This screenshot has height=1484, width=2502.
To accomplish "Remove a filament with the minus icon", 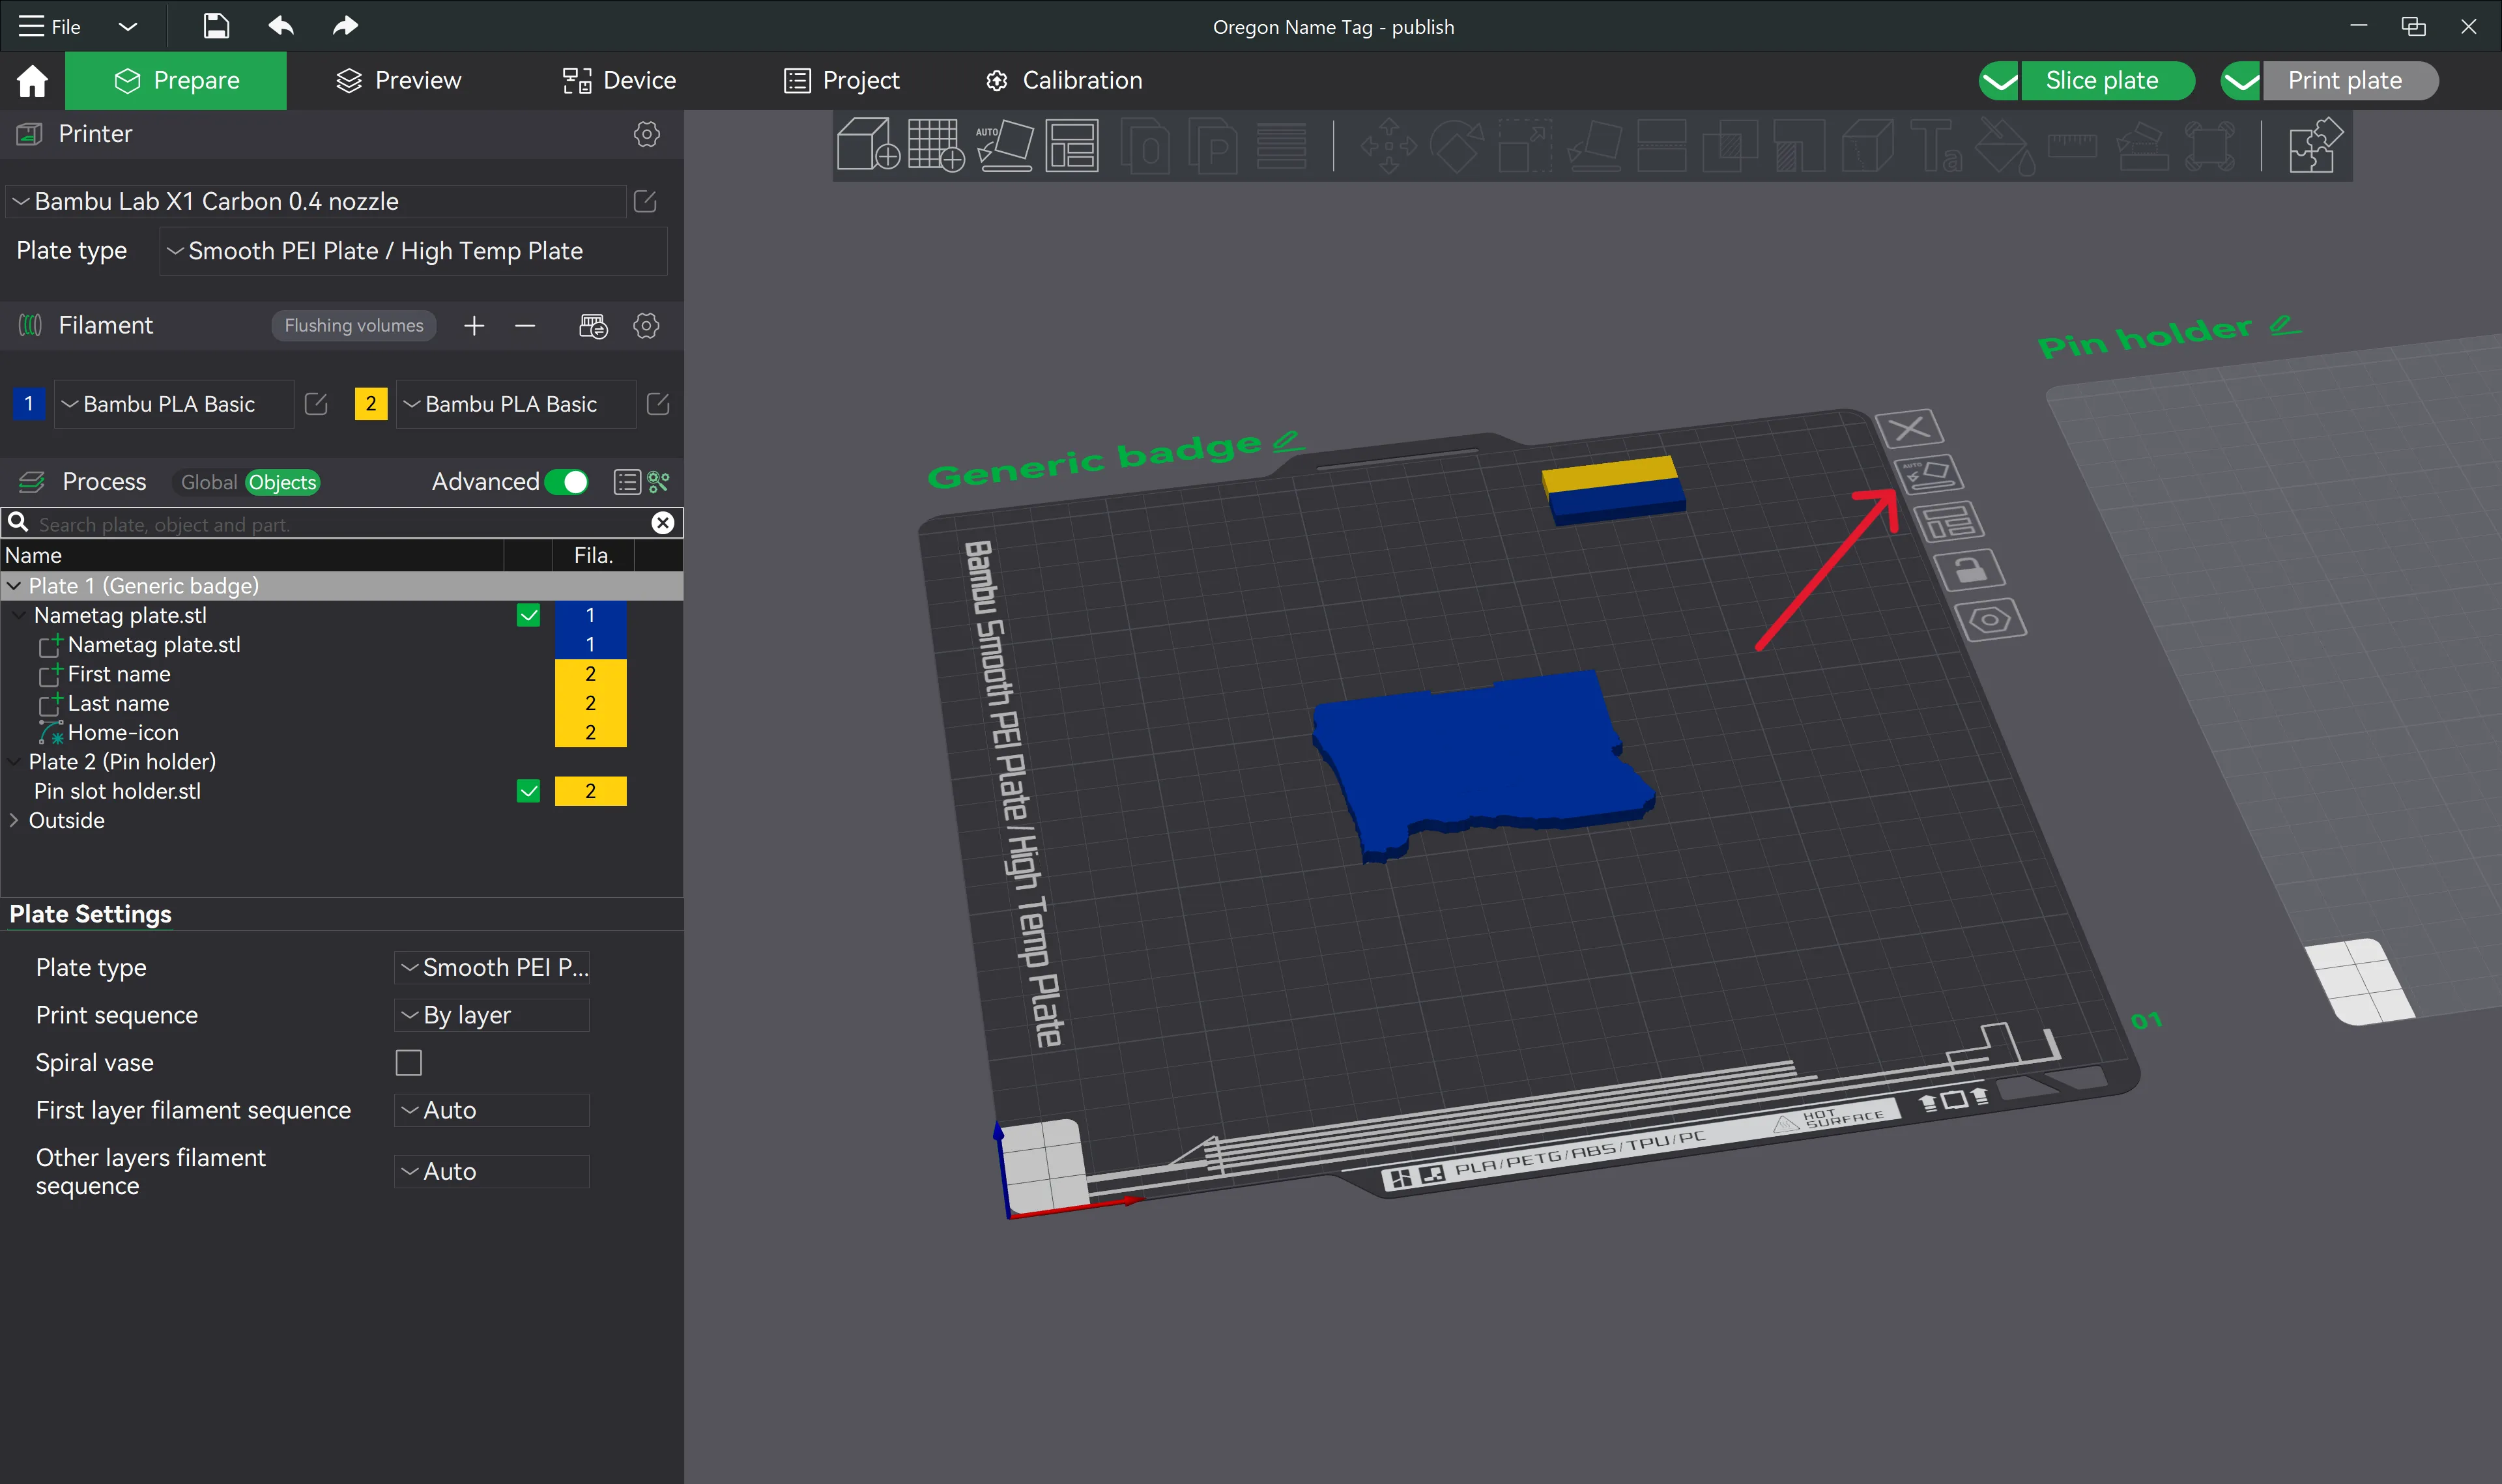I will pyautogui.click(x=525, y=326).
